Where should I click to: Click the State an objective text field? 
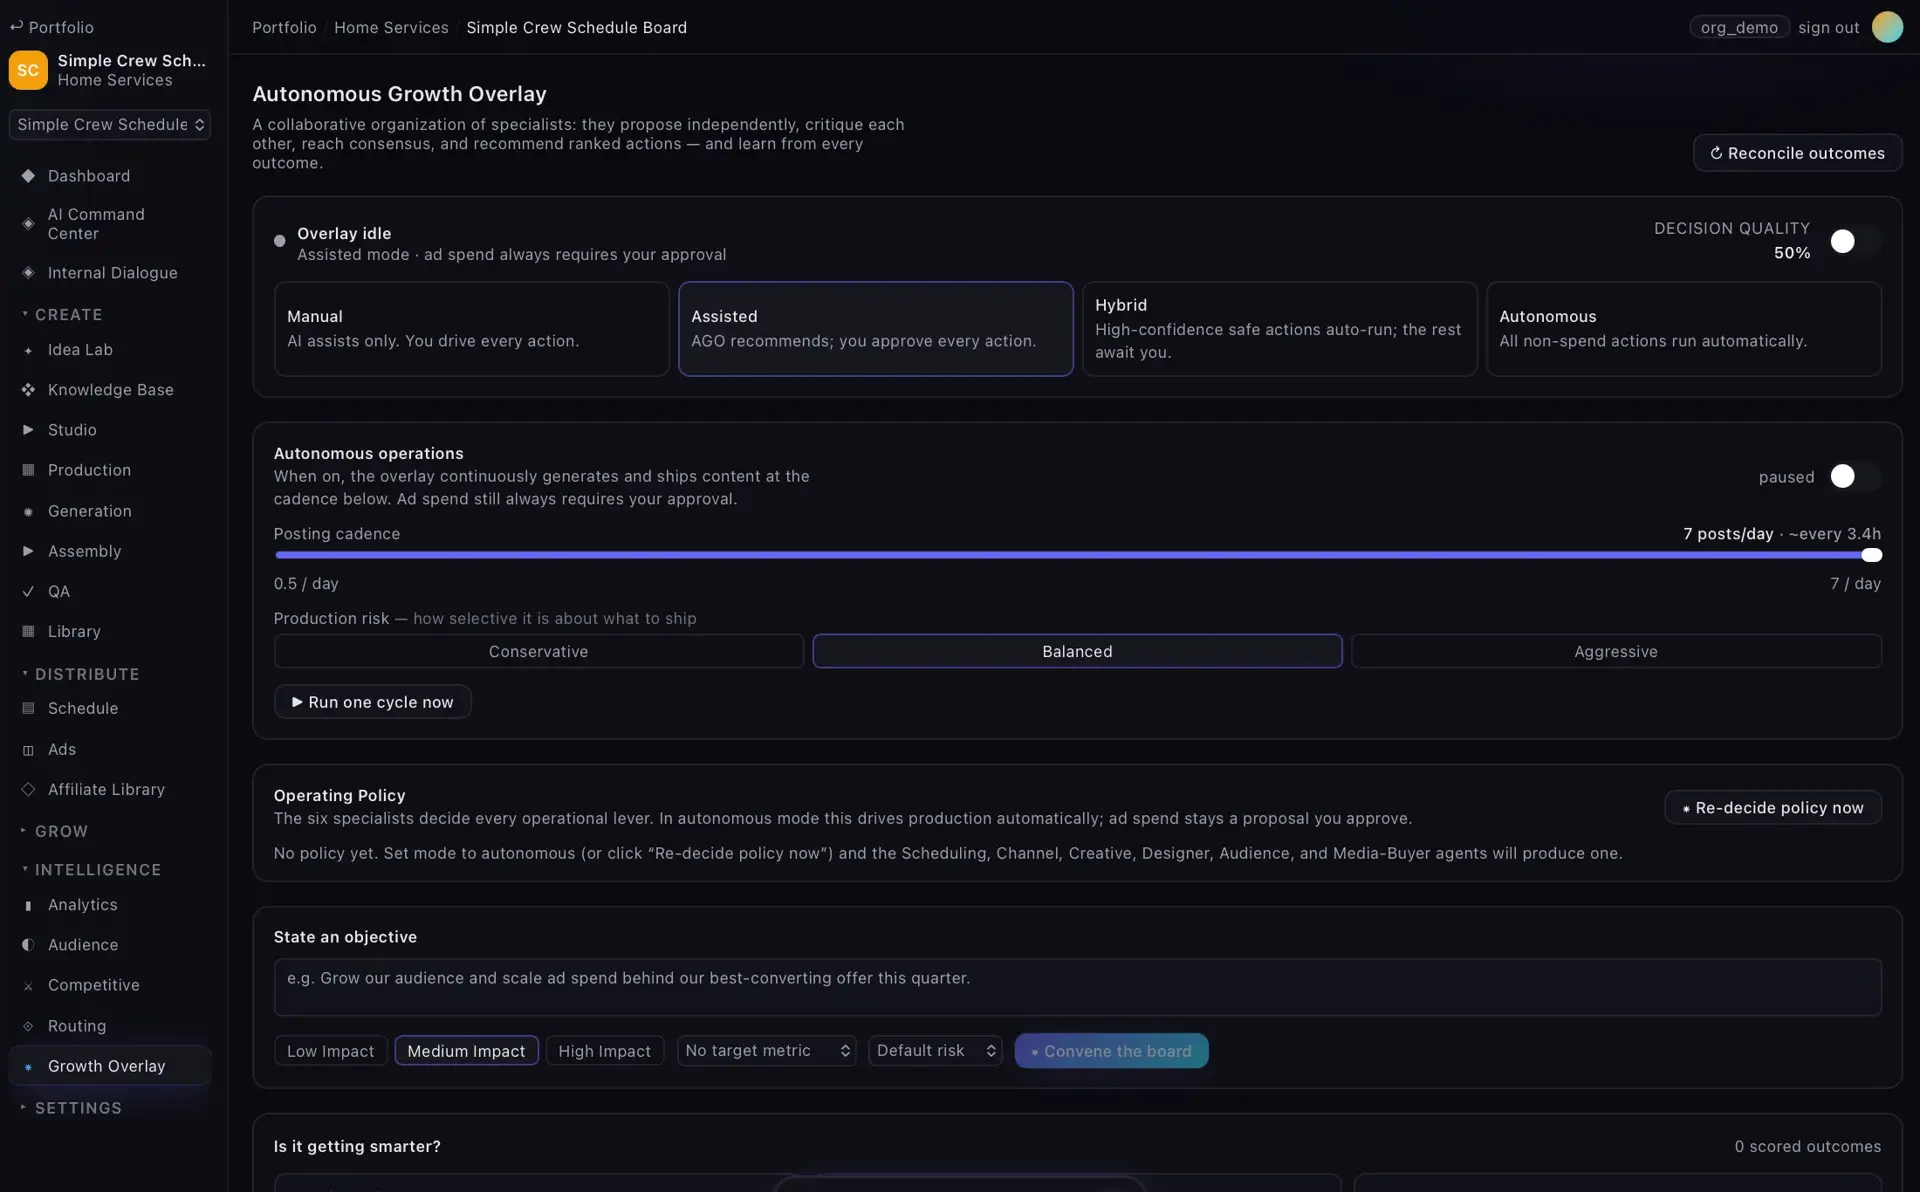point(1077,988)
